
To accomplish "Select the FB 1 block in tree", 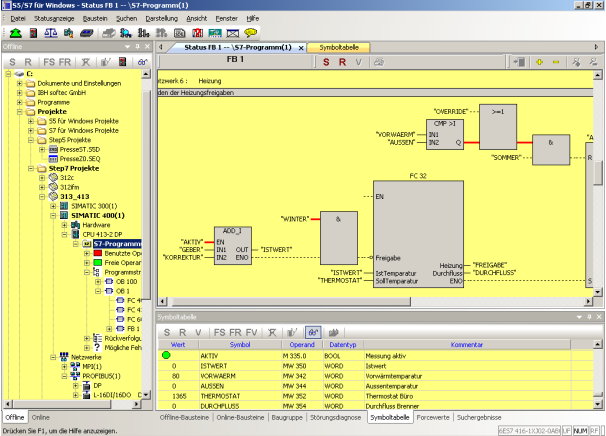I will (133, 329).
